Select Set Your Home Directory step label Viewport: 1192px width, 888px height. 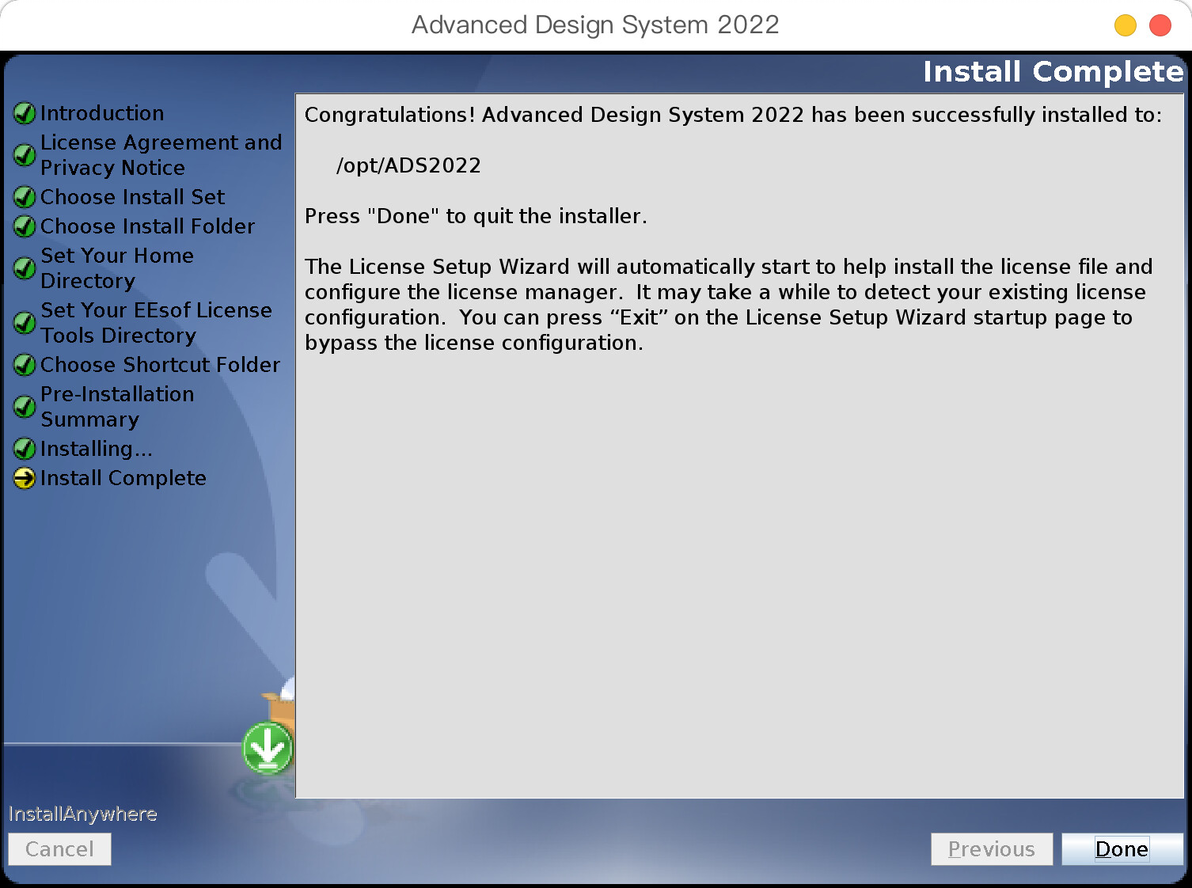click(x=117, y=268)
